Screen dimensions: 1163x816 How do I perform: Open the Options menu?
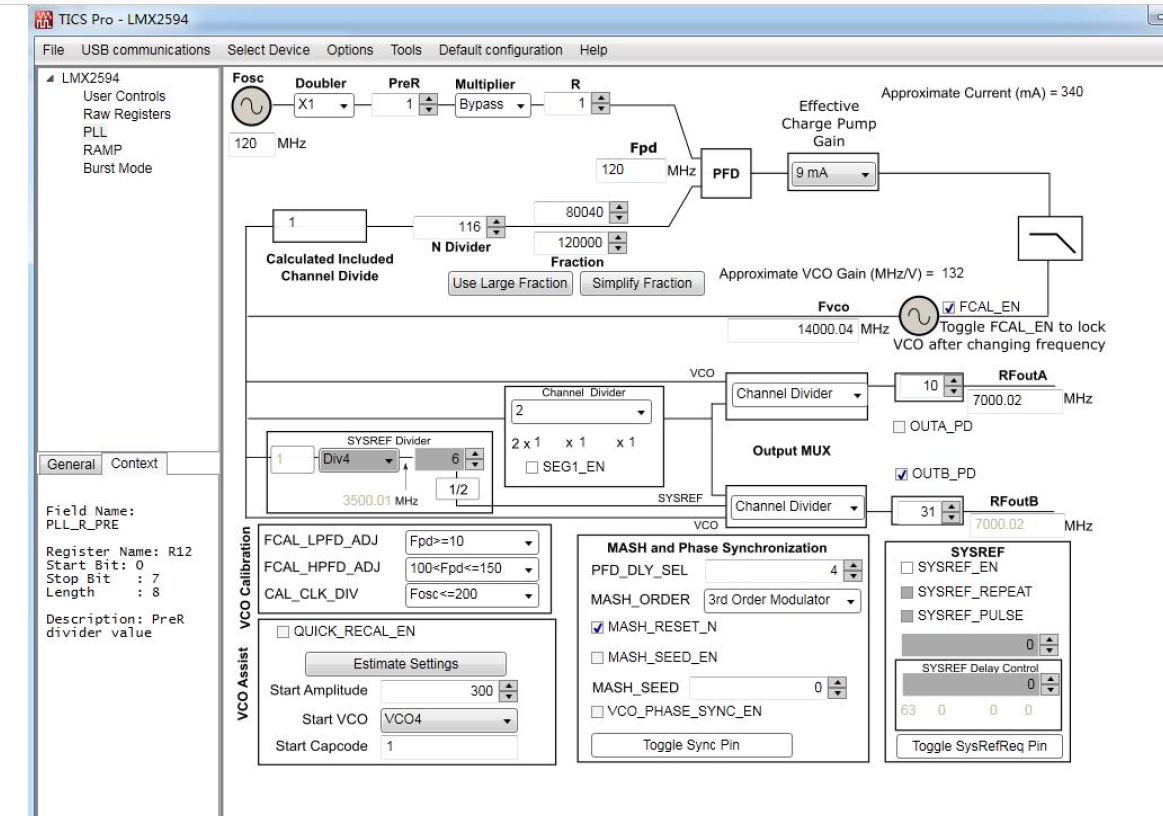pos(350,50)
